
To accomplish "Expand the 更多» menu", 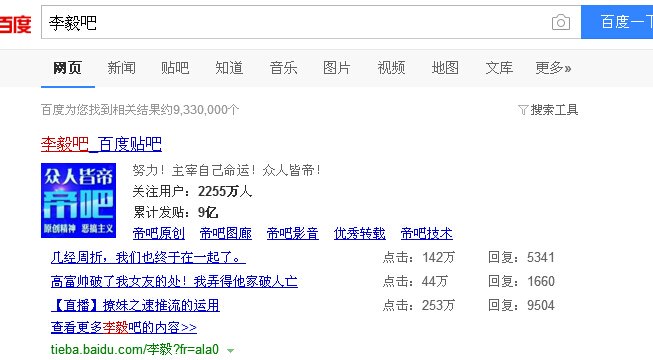I will (x=553, y=68).
